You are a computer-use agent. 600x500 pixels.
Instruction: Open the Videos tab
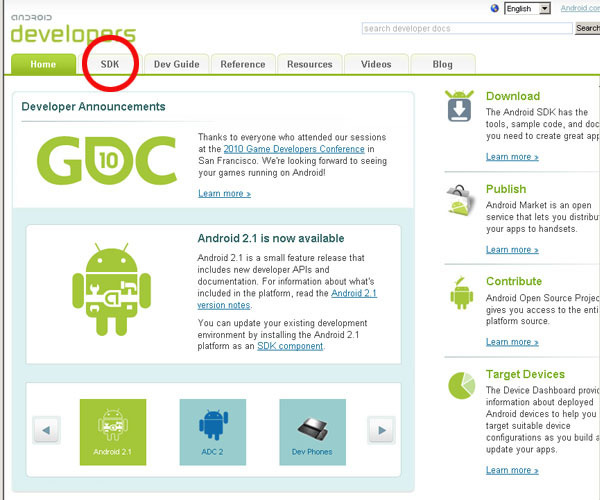click(376, 64)
